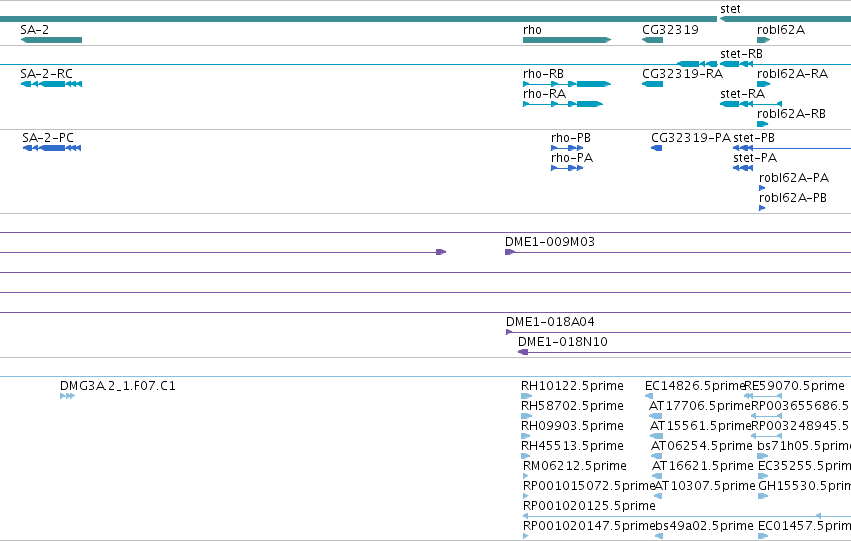Click the DMG3A.2_1.F07.C1 feature glyph
This screenshot has width=851, height=541.
[67, 396]
